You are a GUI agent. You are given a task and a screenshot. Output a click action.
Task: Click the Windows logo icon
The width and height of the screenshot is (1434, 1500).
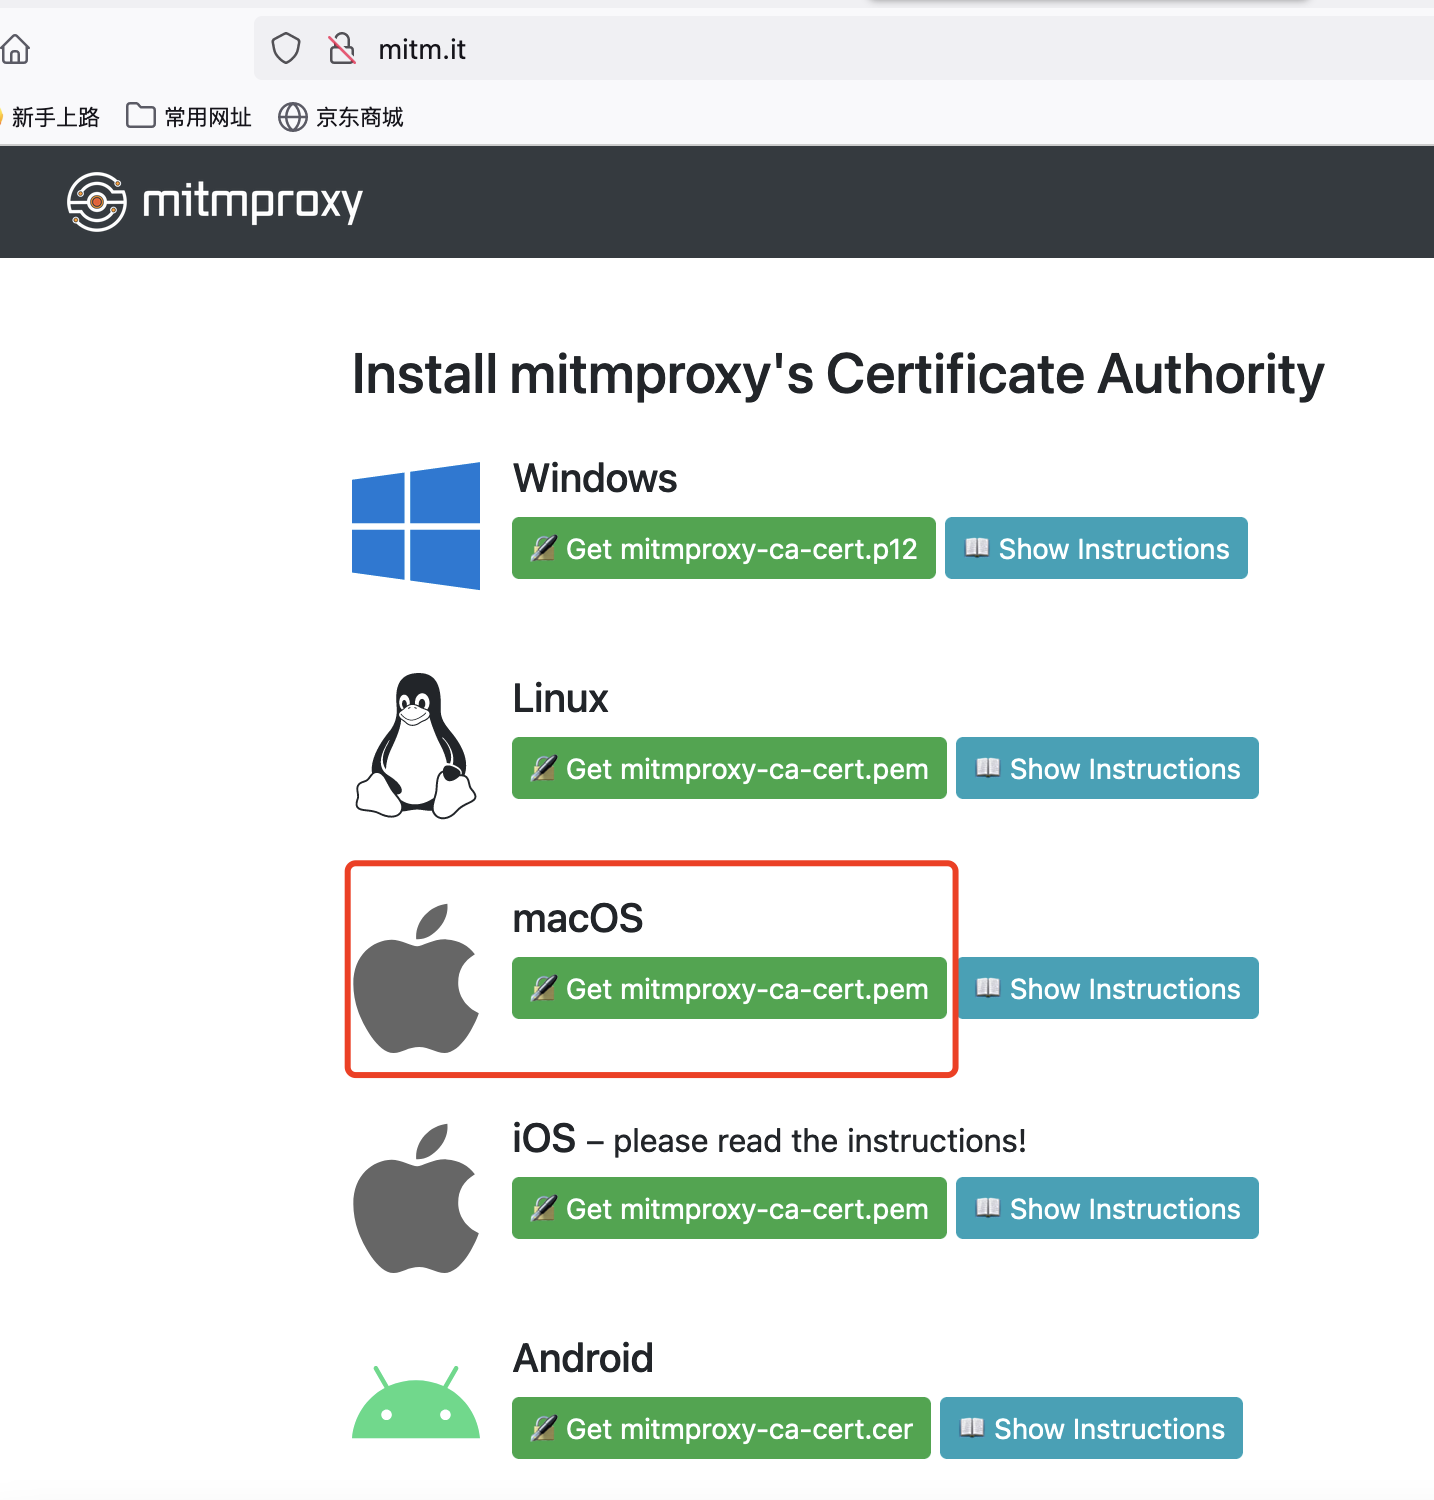pyautogui.click(x=416, y=526)
